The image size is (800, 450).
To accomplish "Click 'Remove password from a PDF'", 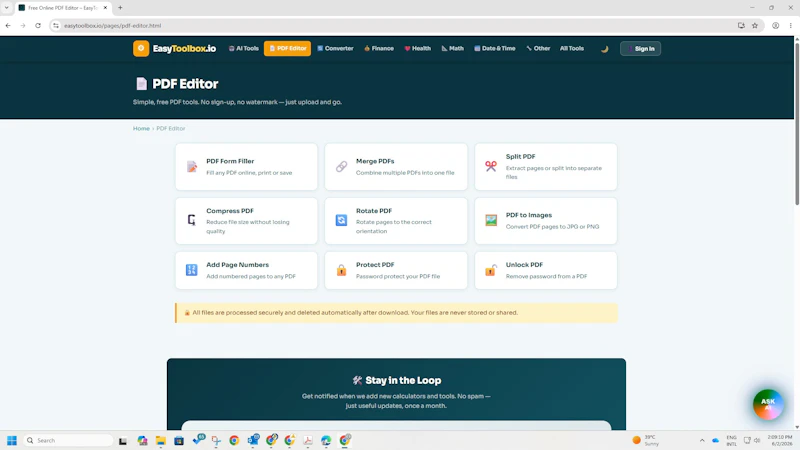I will point(546,277).
